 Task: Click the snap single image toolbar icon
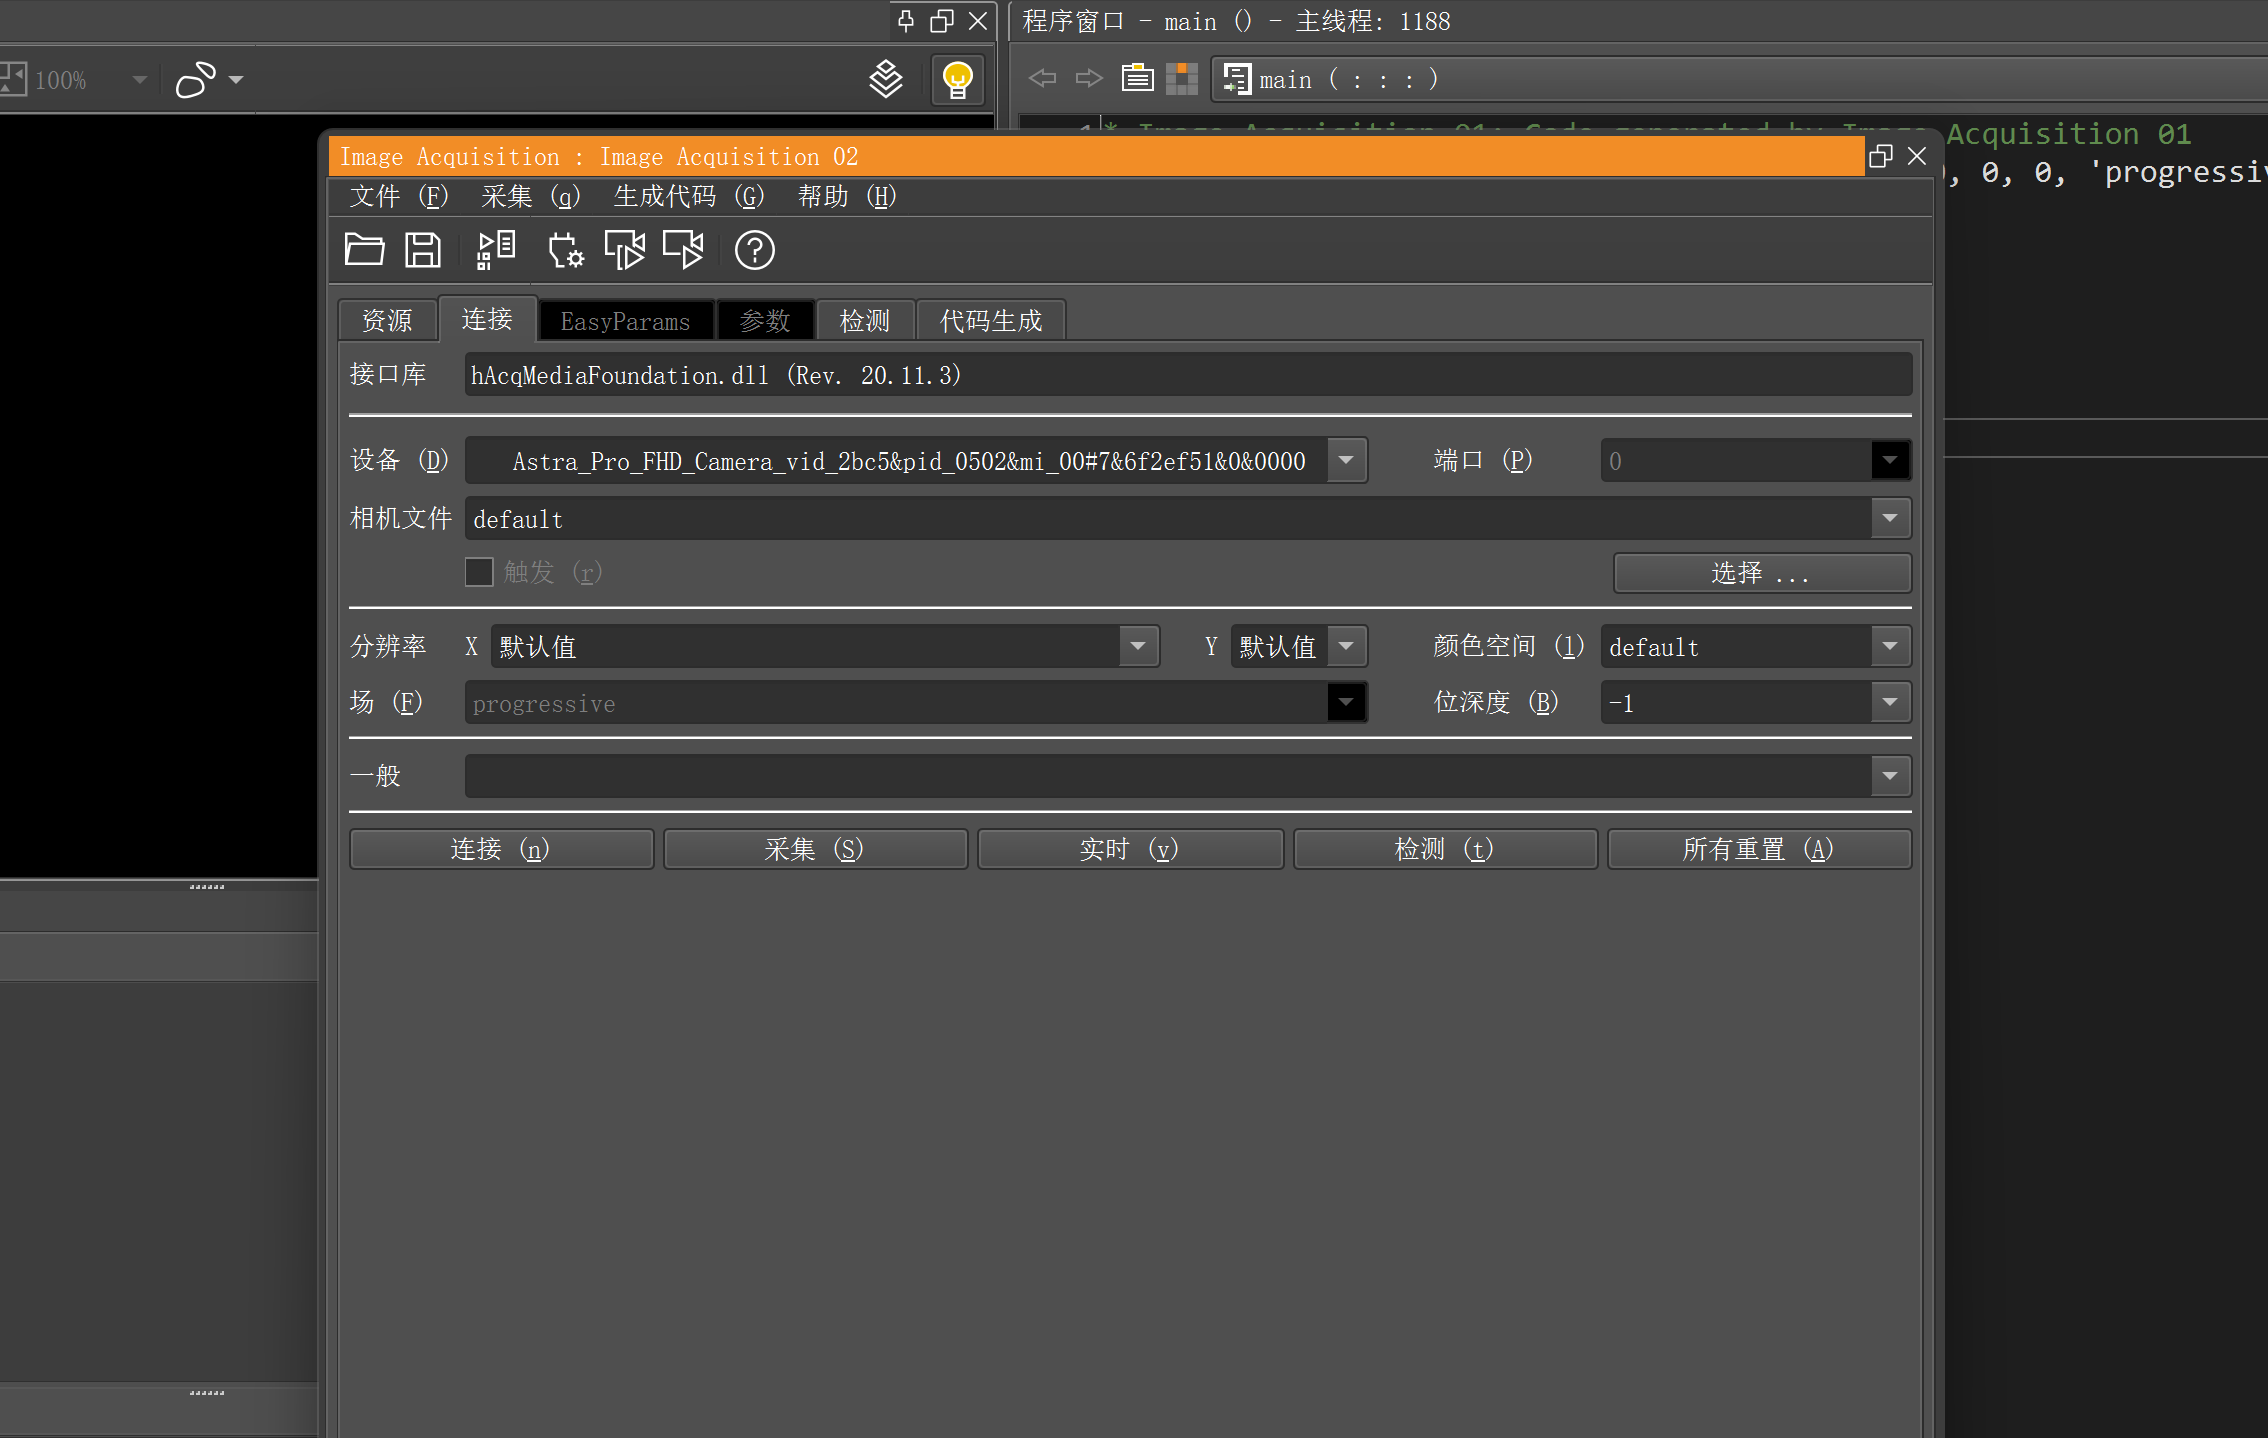625,250
